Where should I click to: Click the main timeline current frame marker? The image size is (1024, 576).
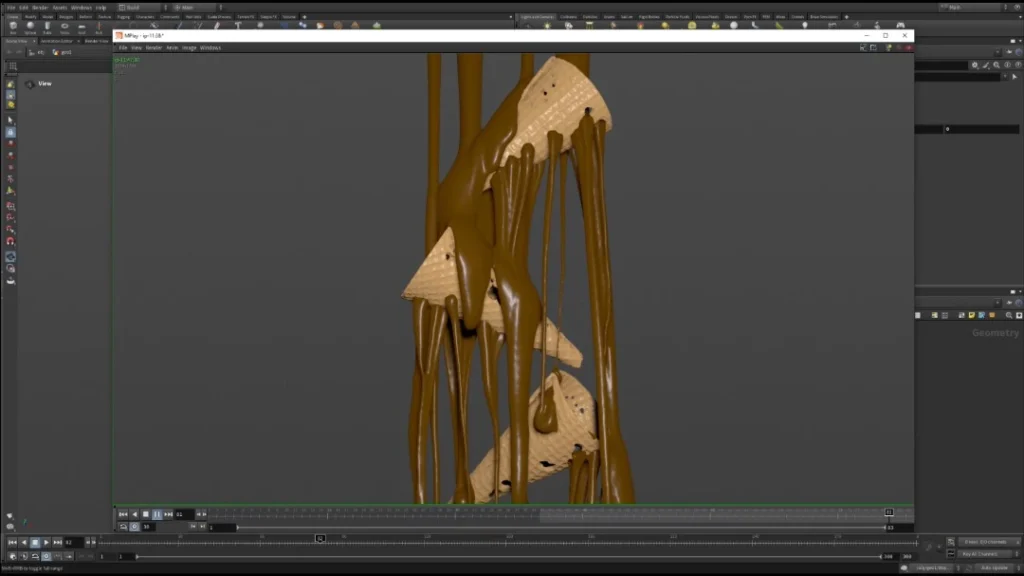pyautogui.click(x=320, y=539)
